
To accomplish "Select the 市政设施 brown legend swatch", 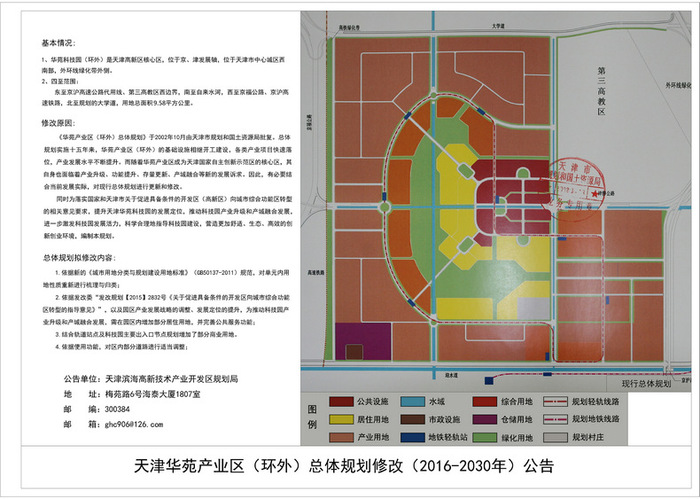I will click(x=412, y=419).
